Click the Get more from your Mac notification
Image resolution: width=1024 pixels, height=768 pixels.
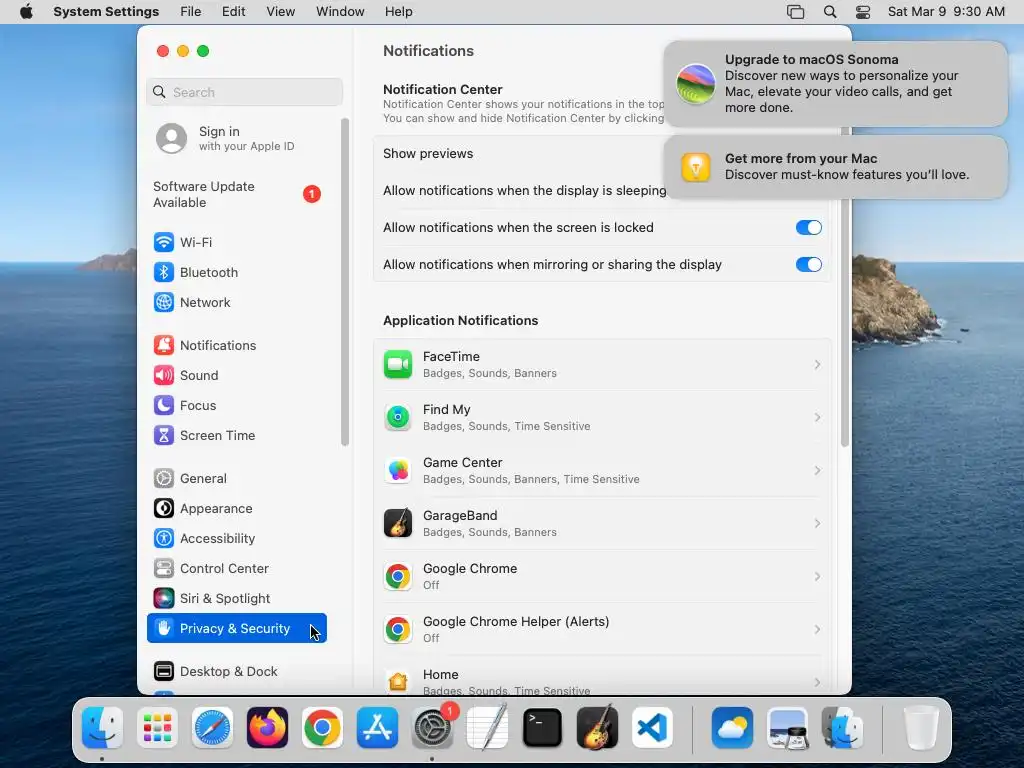(x=835, y=167)
